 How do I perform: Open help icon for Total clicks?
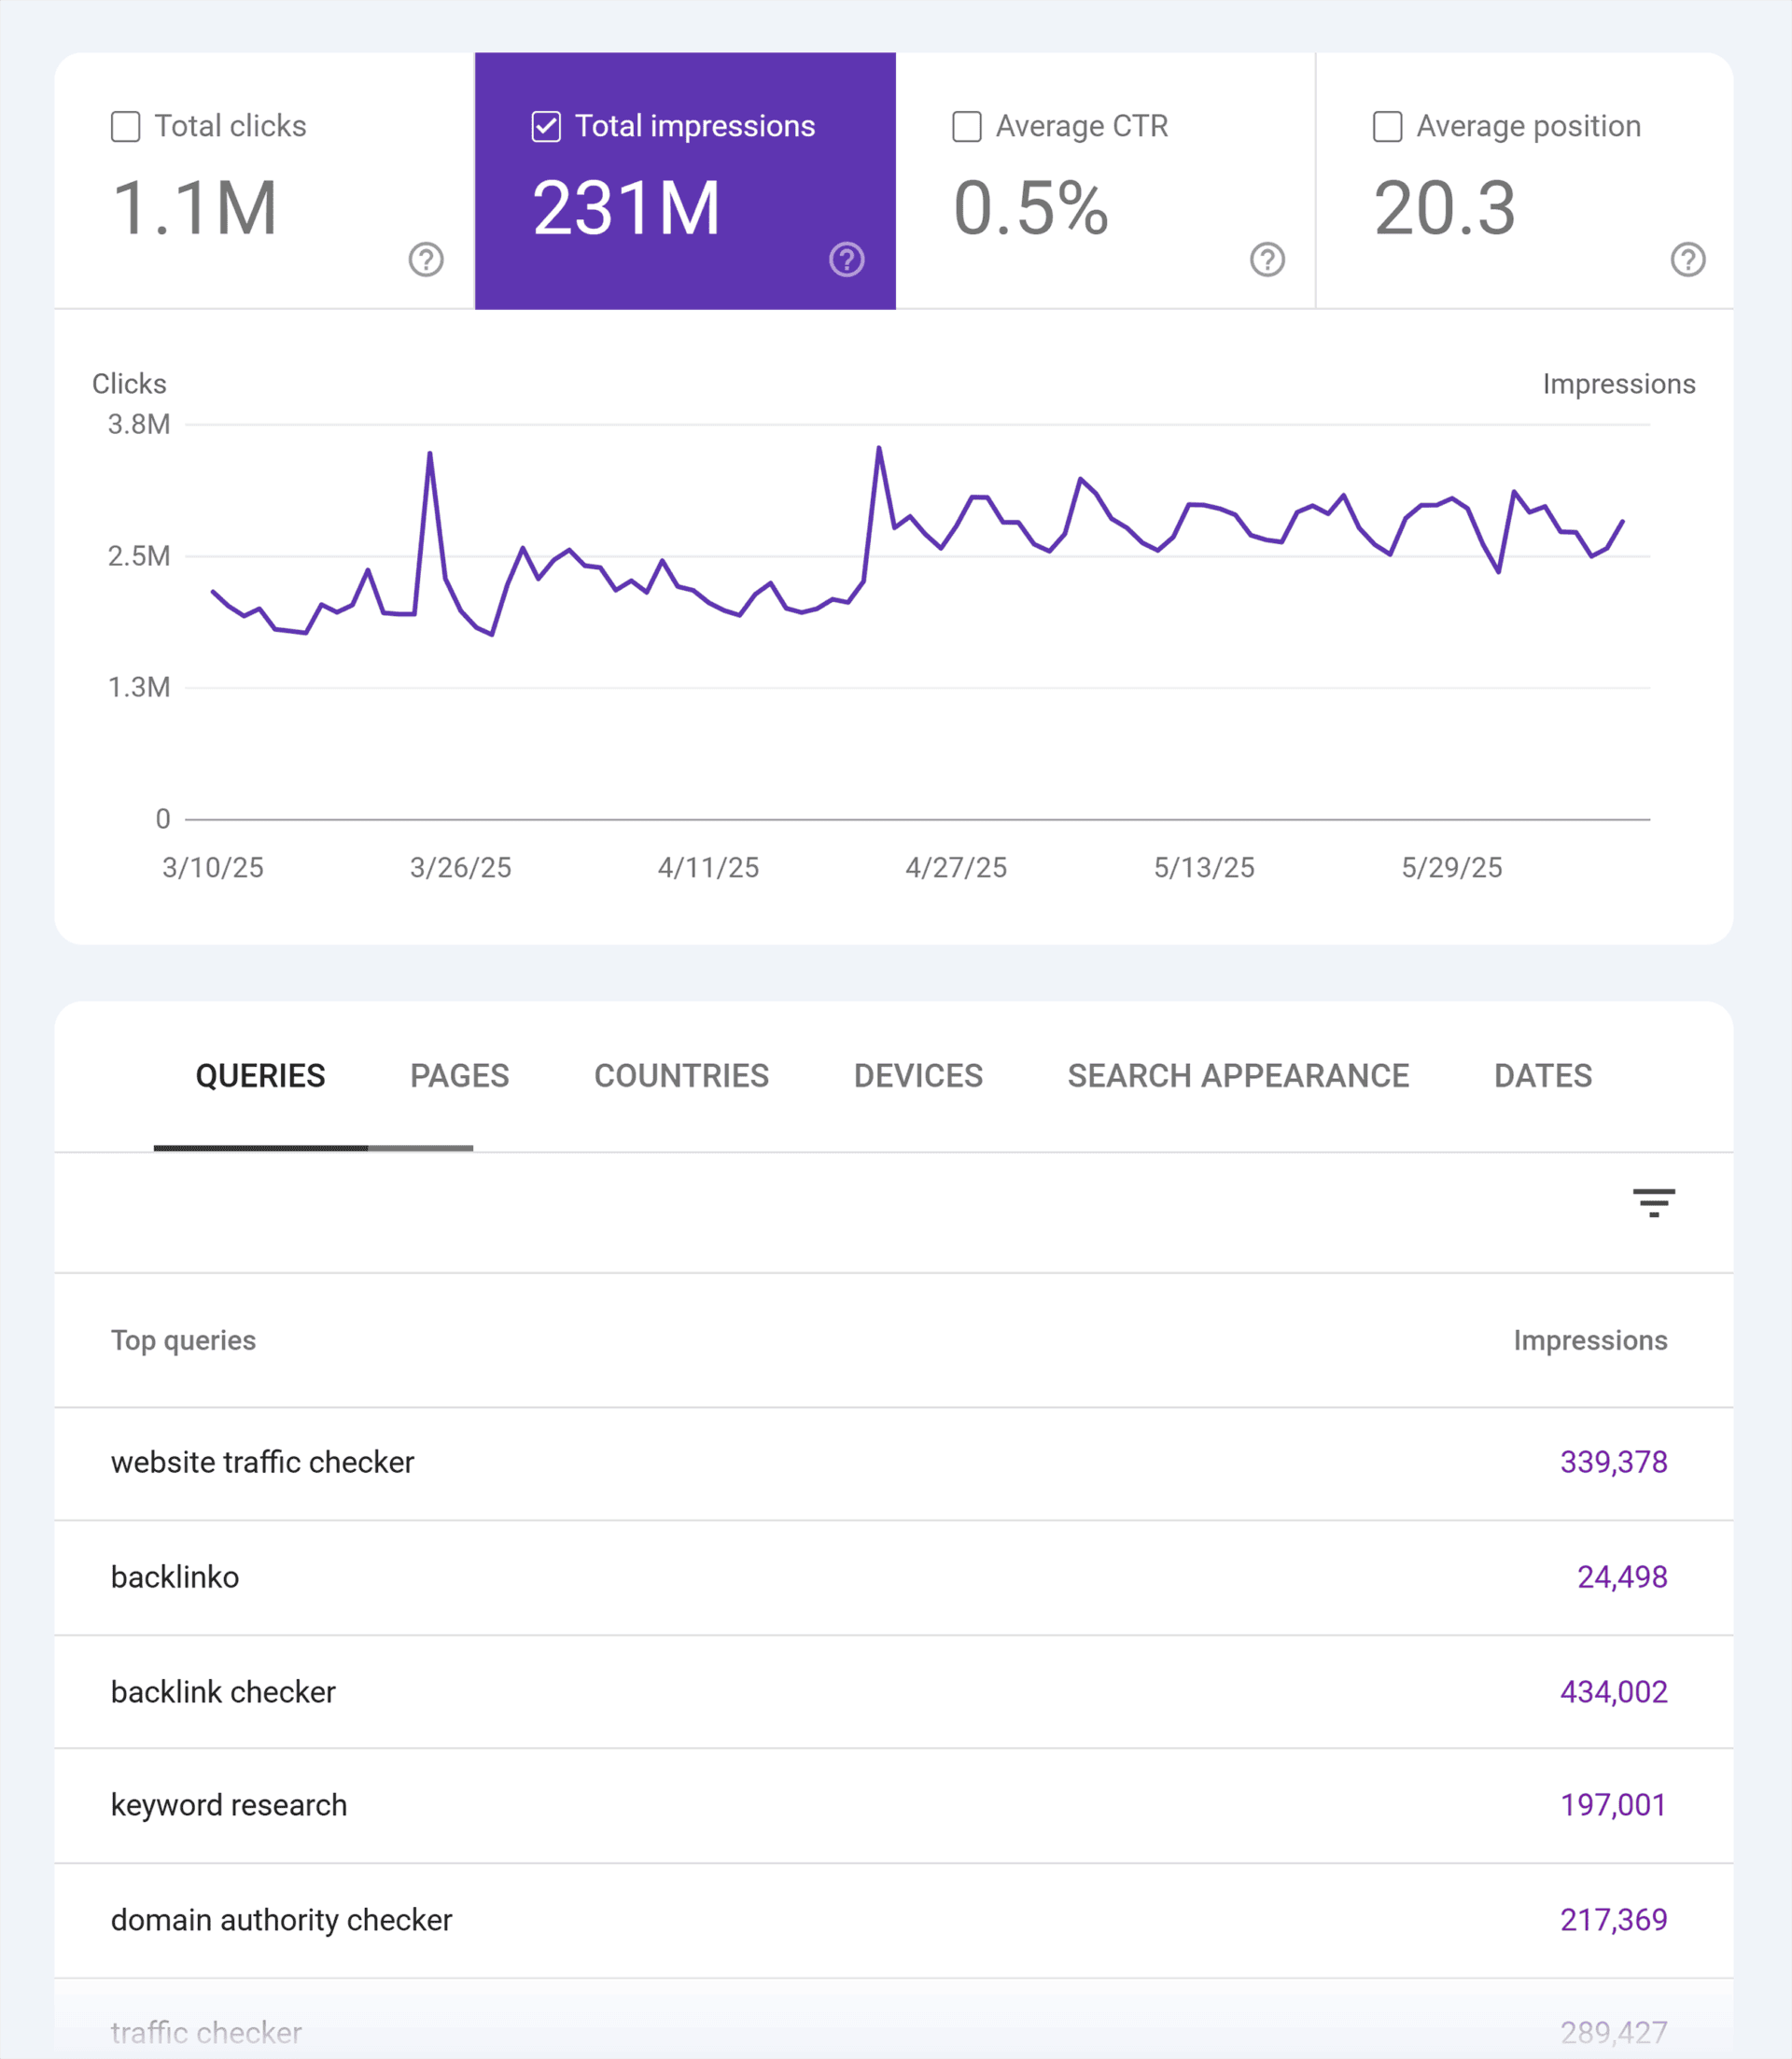(426, 260)
